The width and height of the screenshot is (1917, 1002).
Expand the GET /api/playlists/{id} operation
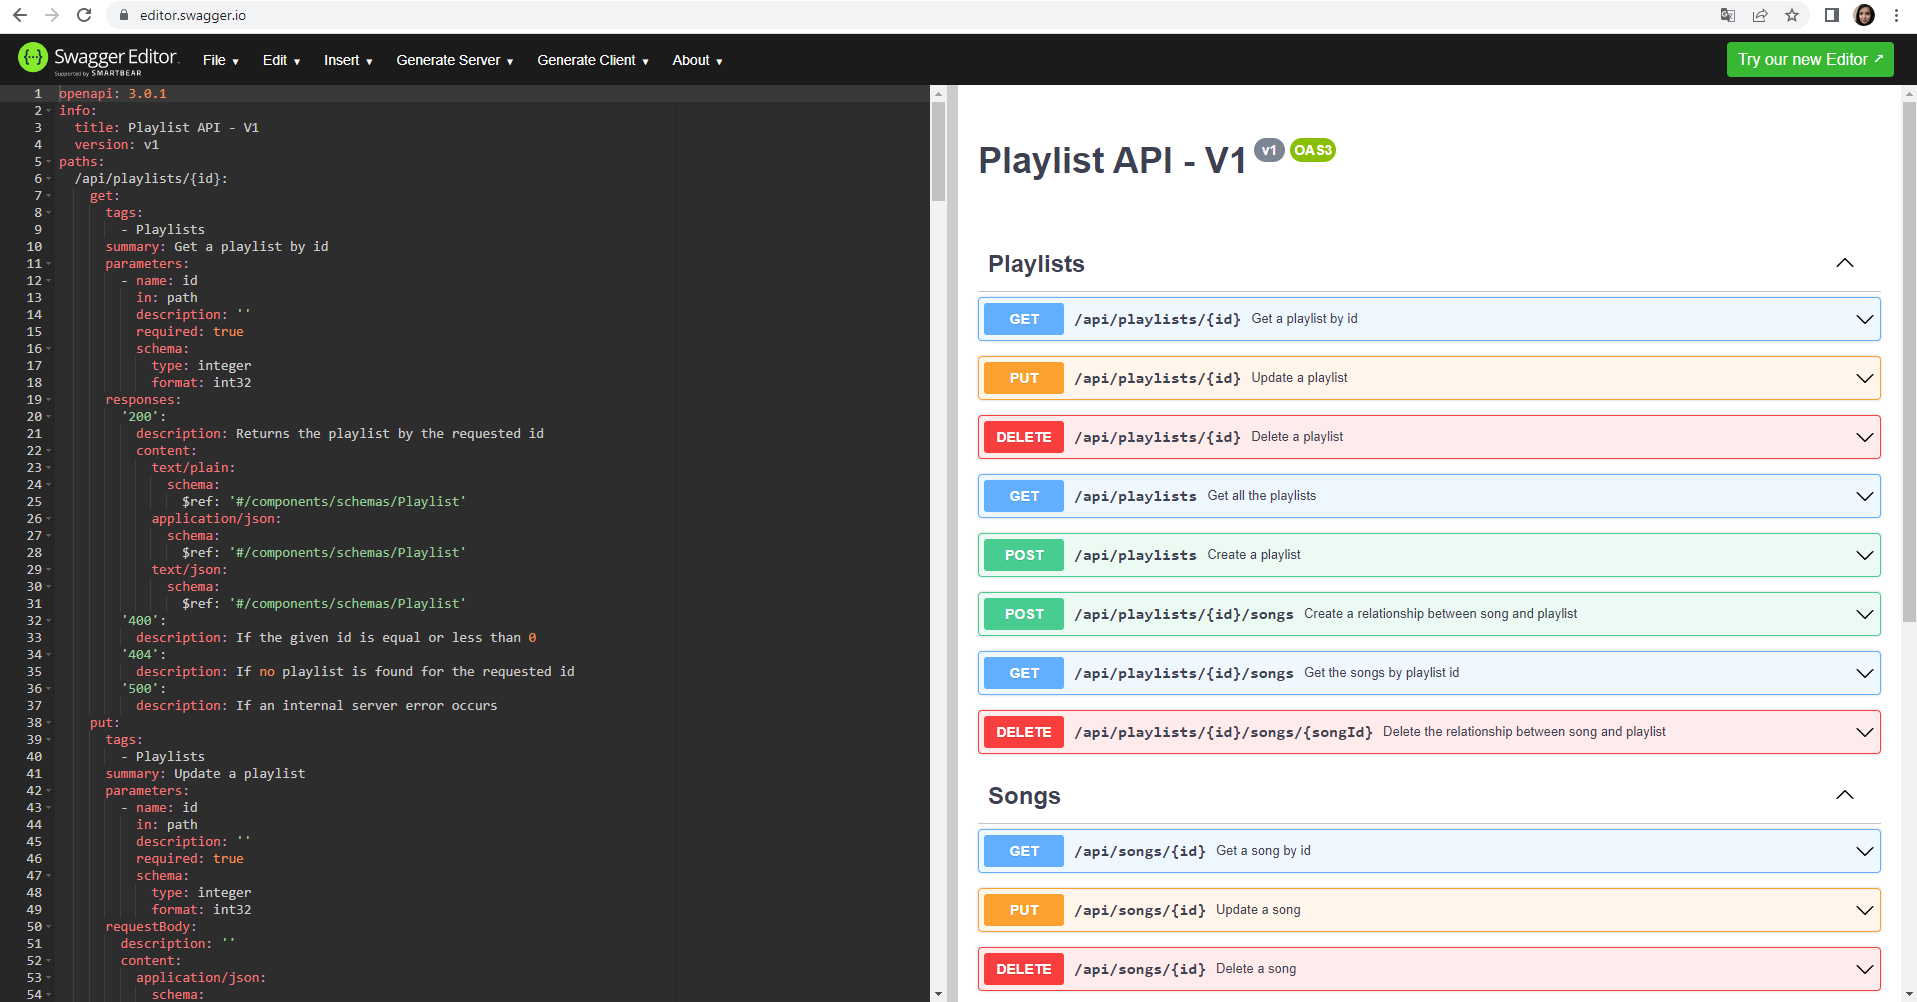tap(1864, 319)
